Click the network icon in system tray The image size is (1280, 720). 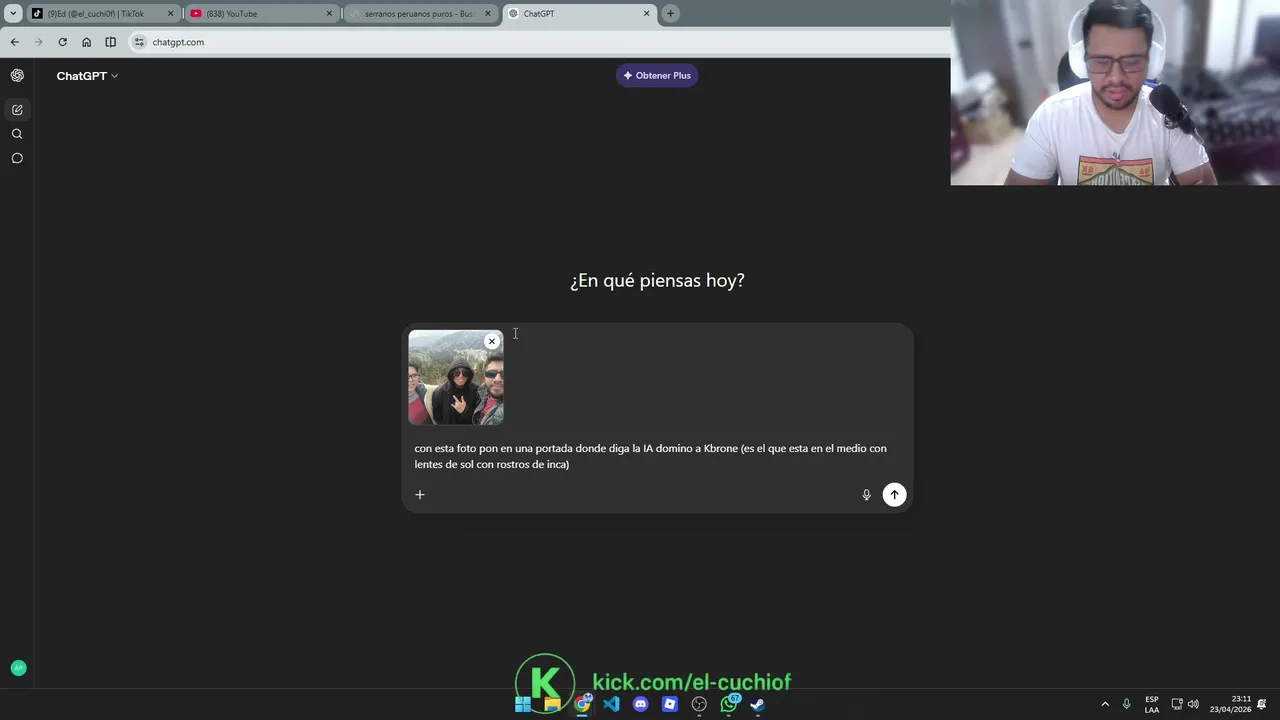coord(1177,704)
